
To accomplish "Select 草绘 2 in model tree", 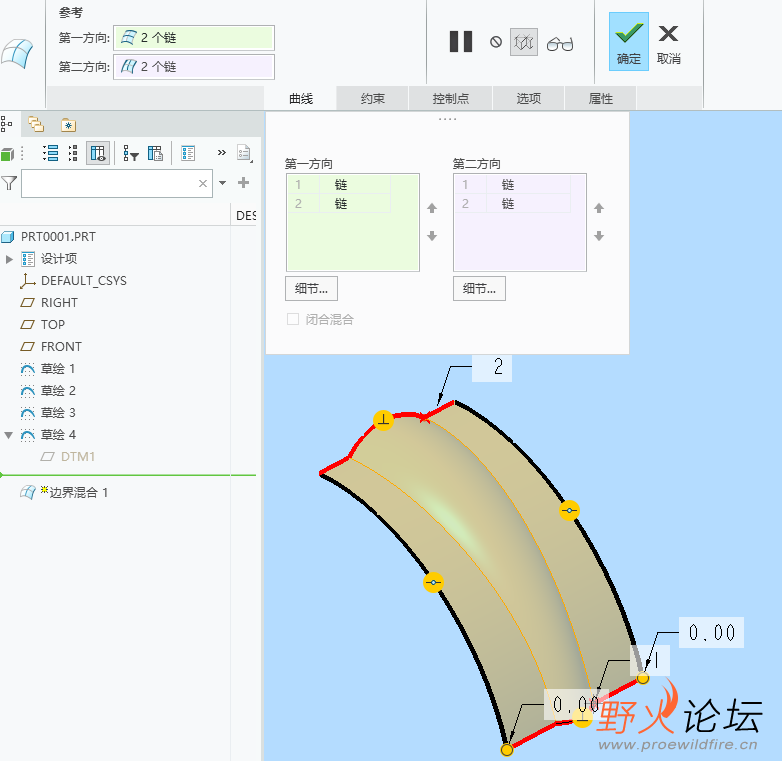I will 58,390.
